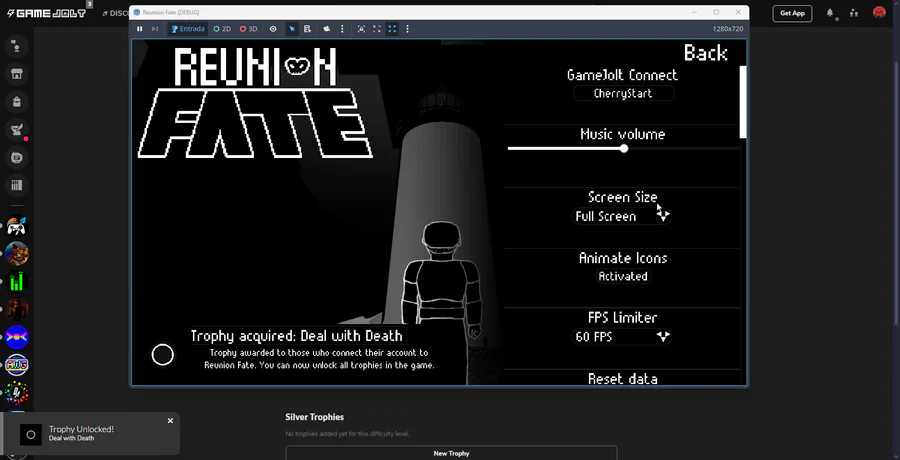This screenshot has height=460, width=900.
Task: Open the green bars community avatar
Action: pos(17,281)
